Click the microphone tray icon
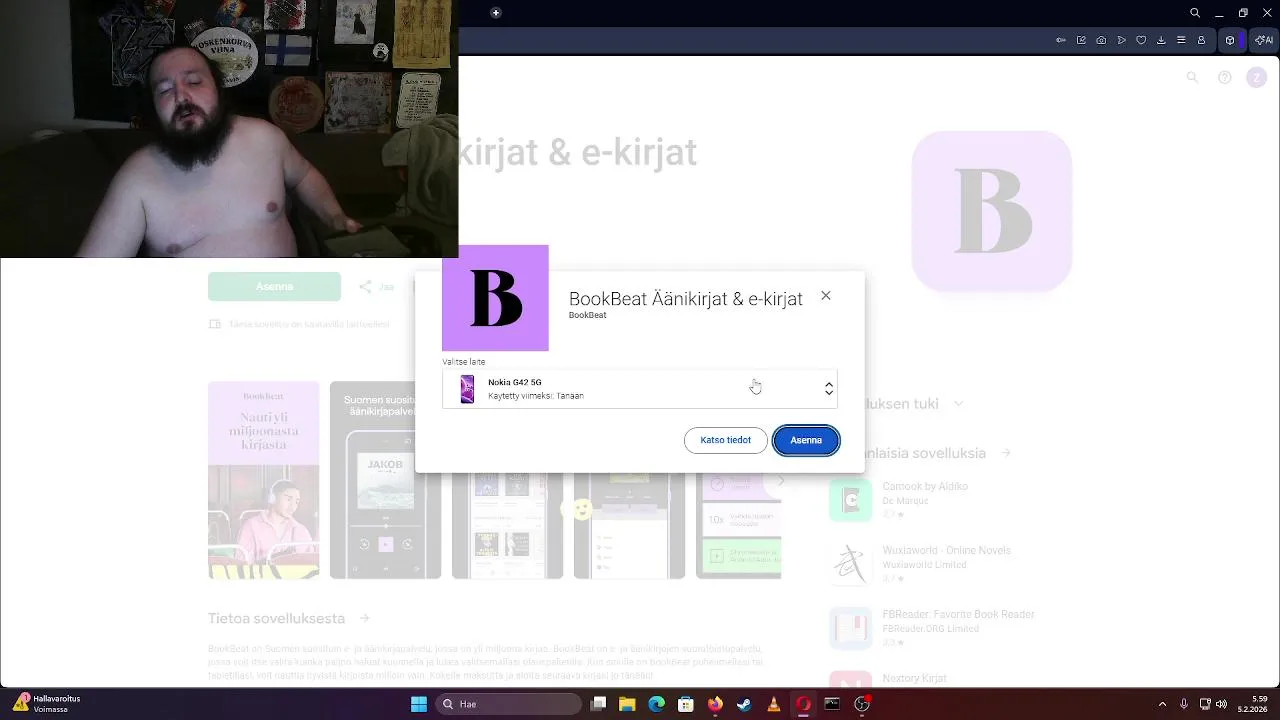This screenshot has width=1280, height=720. pos(1184,704)
